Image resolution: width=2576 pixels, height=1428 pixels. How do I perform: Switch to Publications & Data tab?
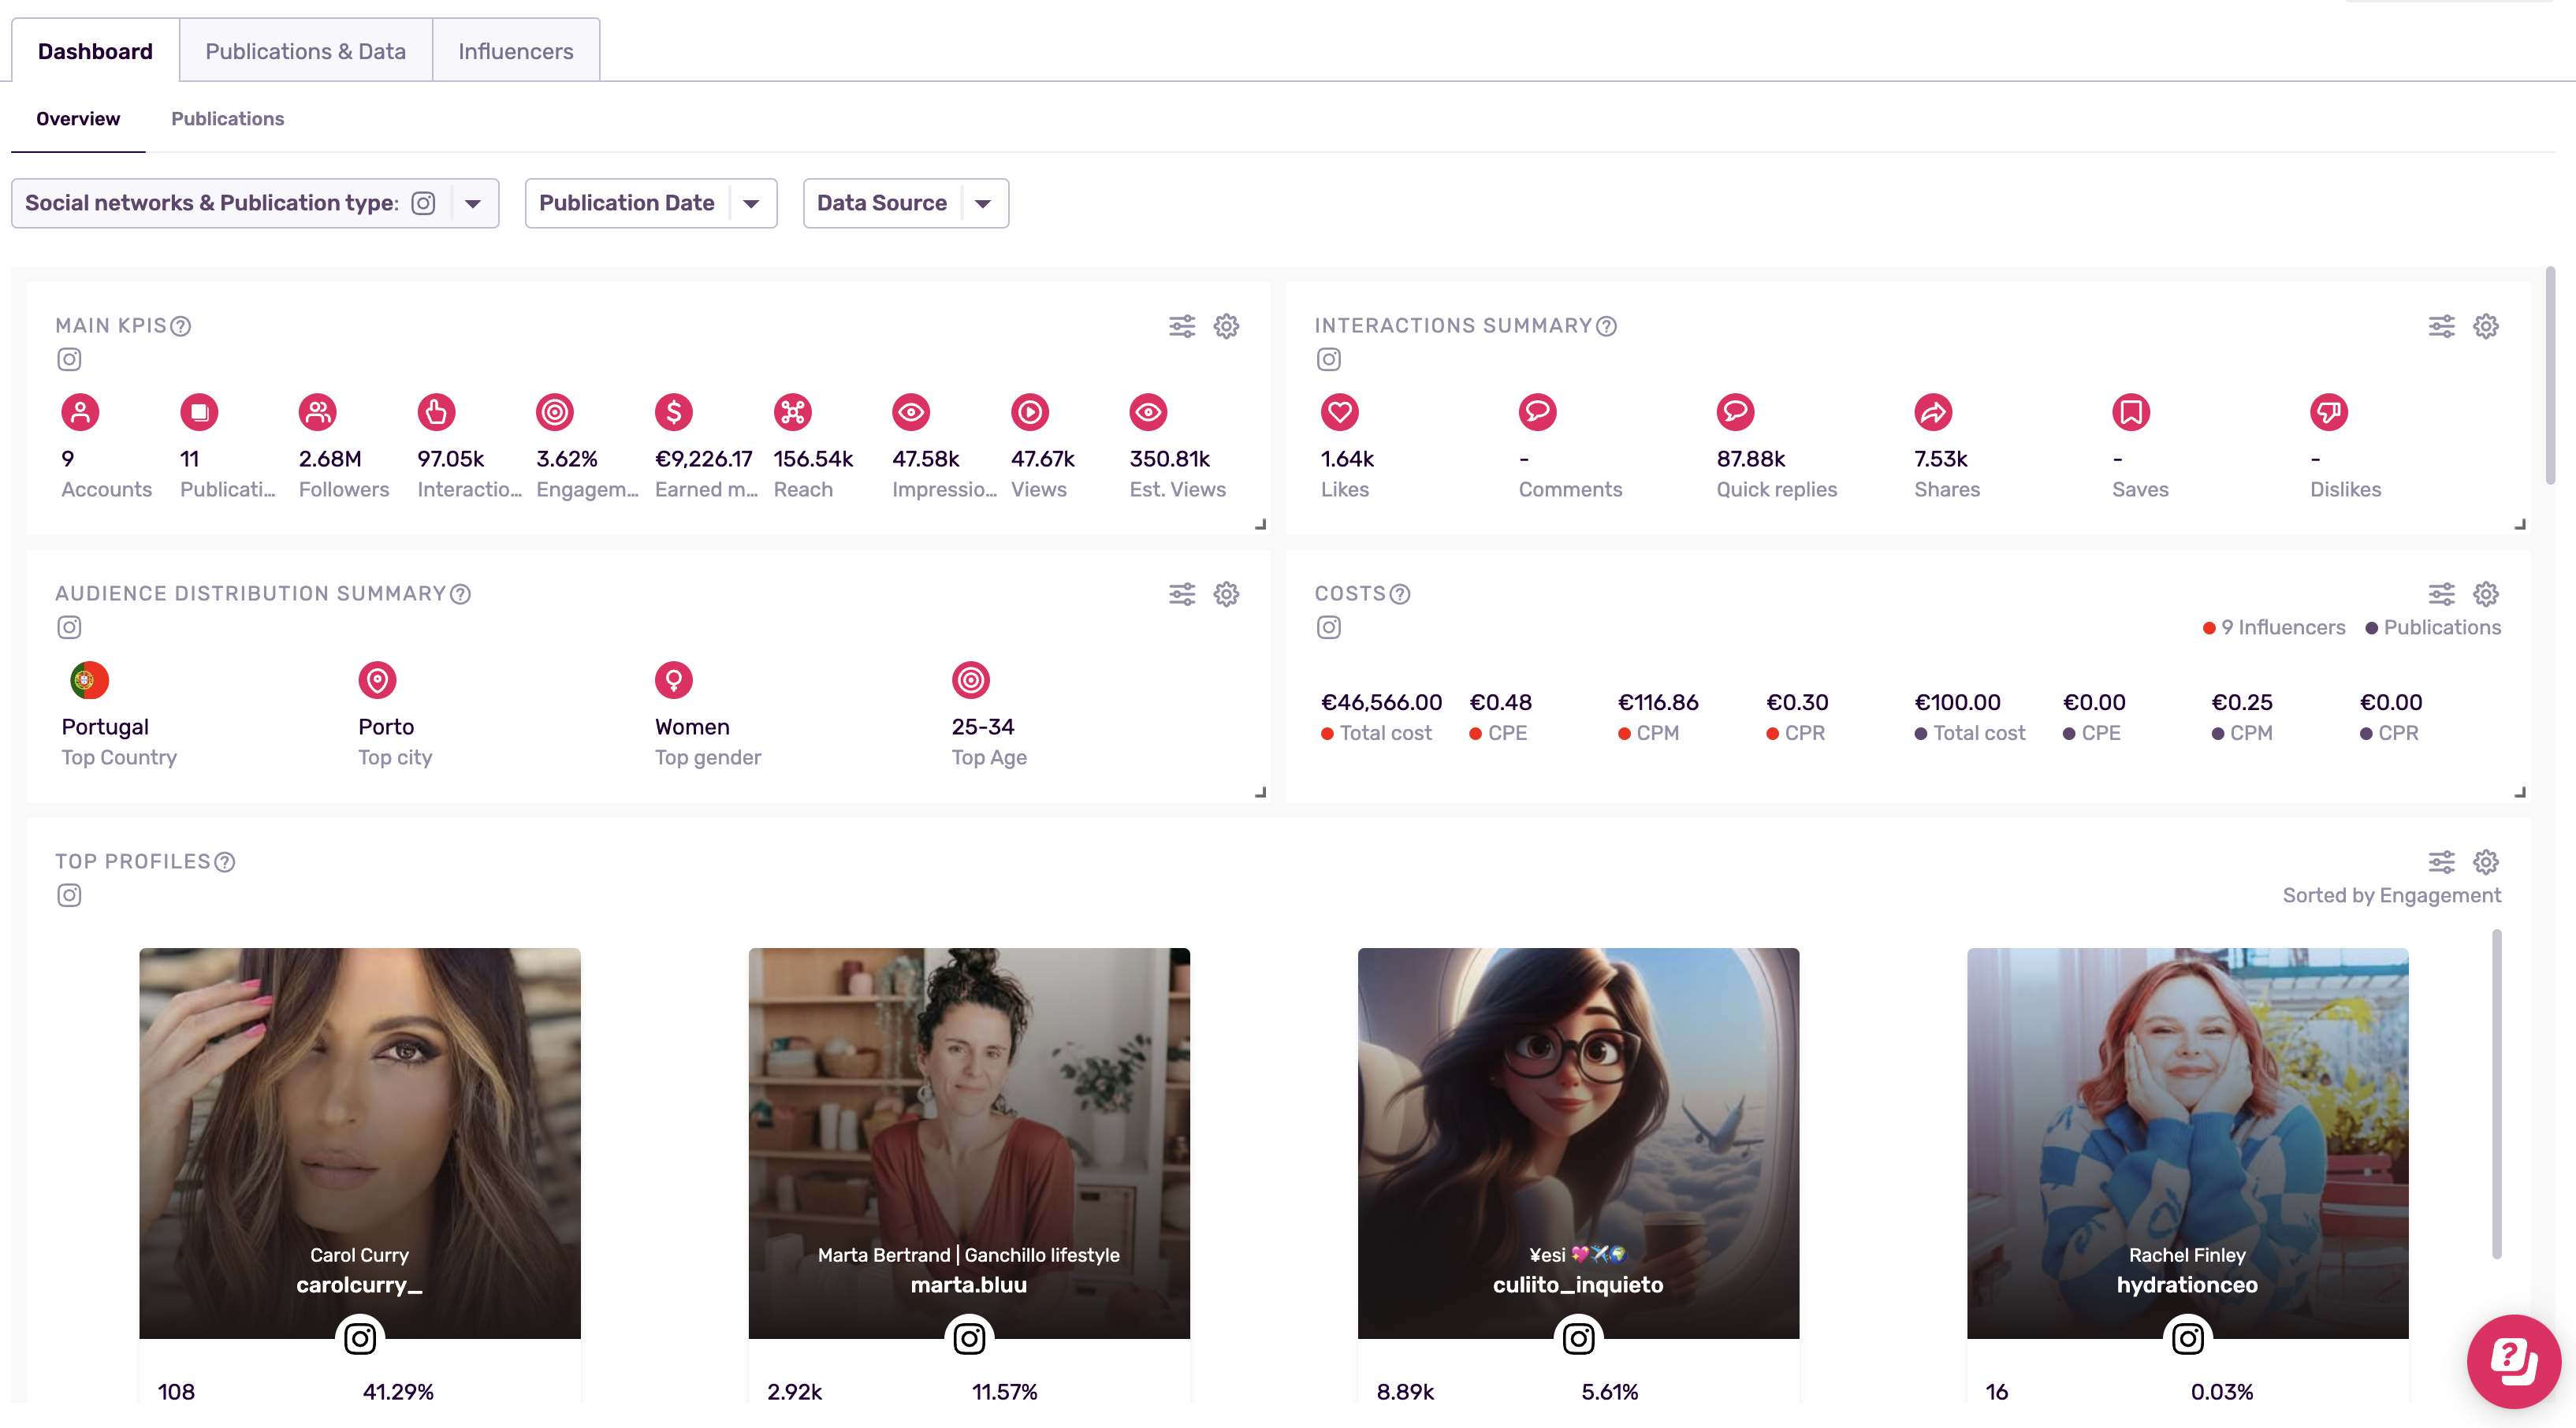(x=305, y=51)
